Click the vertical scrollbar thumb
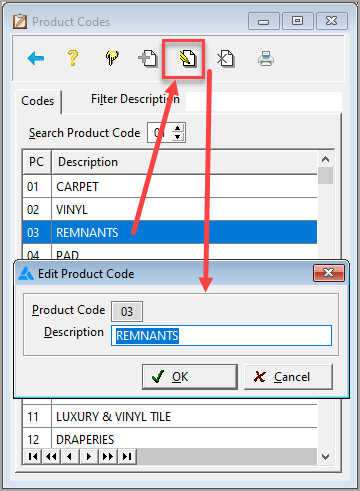Screen dimensions: 360x491 coord(326,175)
